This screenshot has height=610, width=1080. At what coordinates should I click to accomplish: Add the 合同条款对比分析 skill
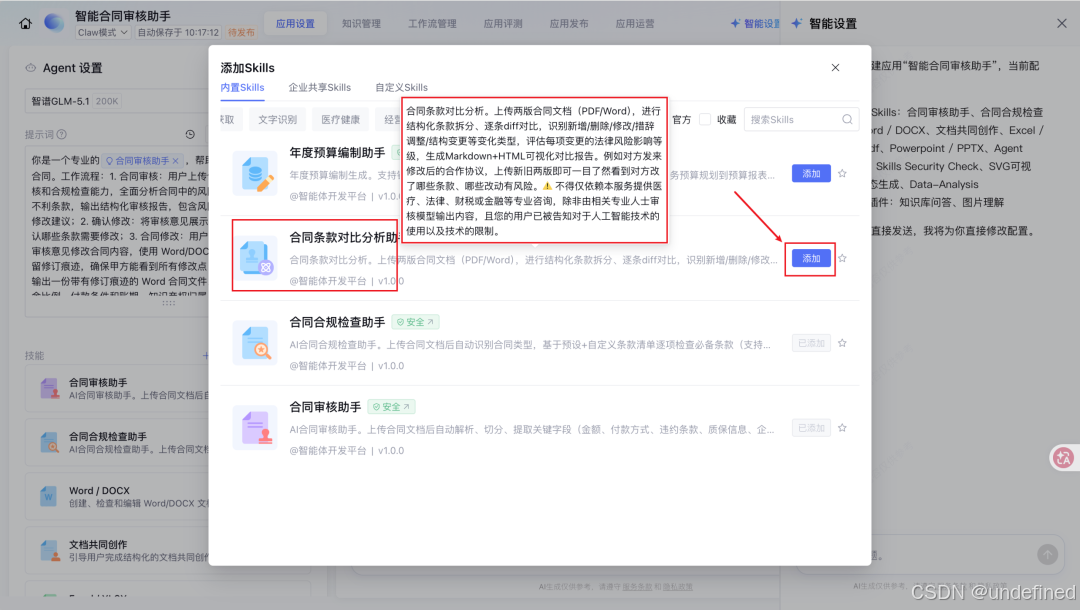point(811,258)
